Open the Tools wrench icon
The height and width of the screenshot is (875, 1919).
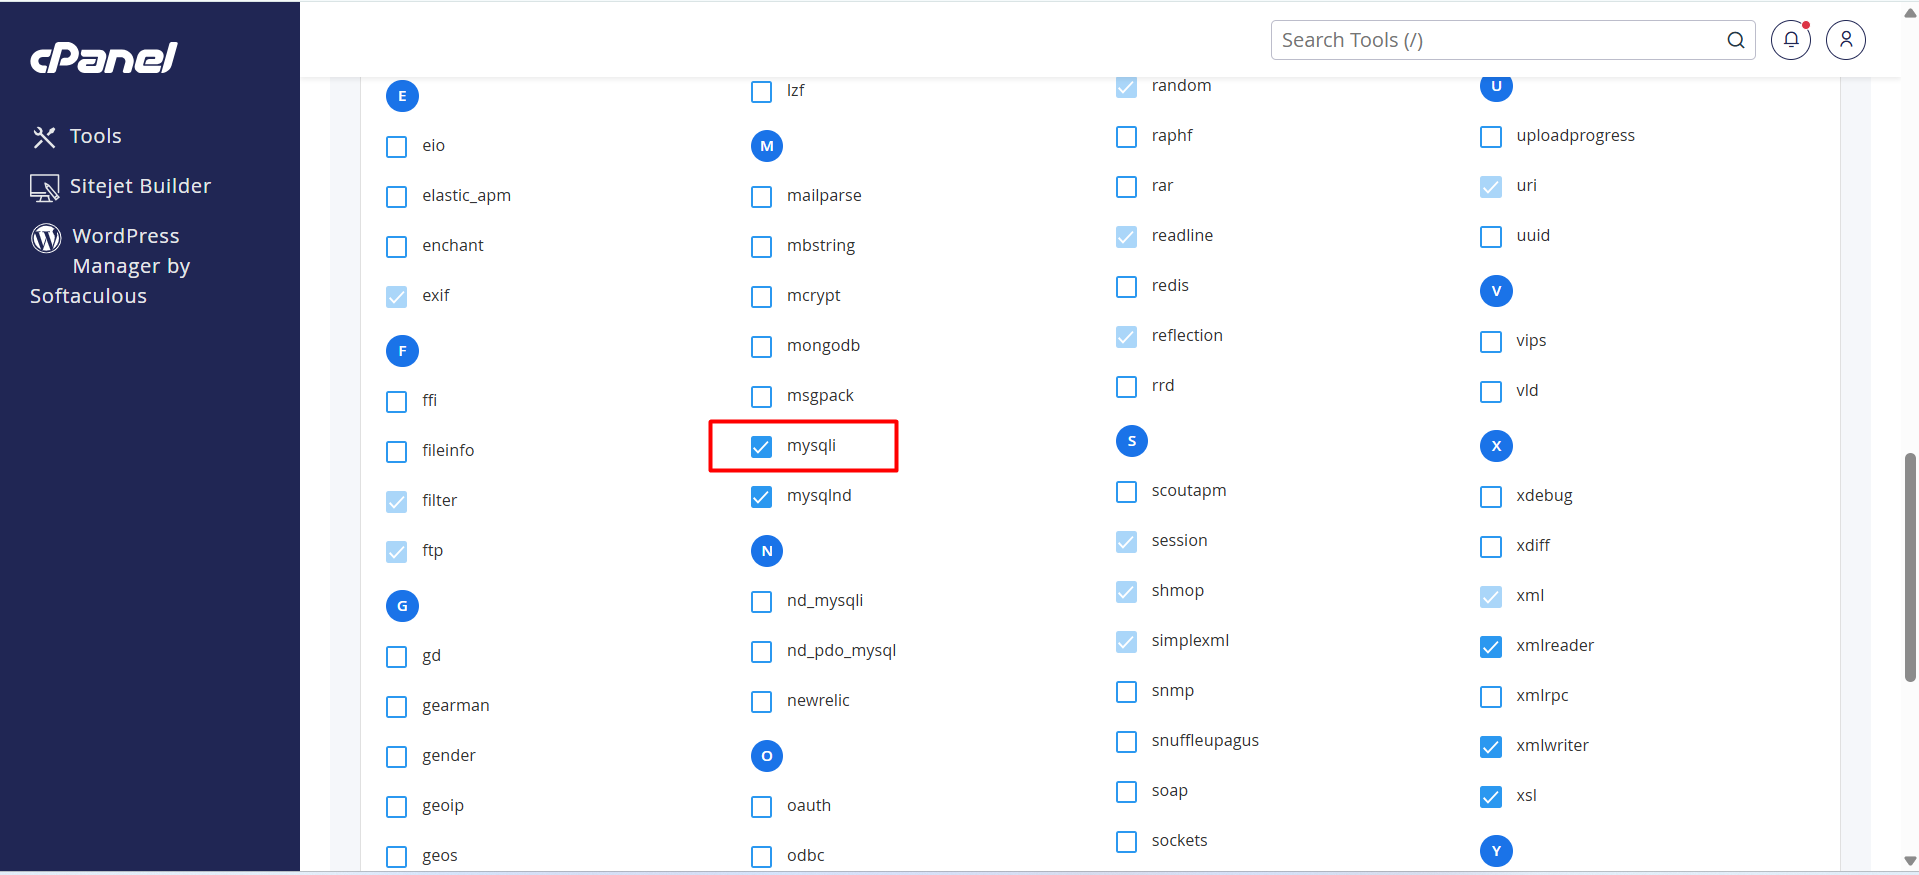pos(44,137)
